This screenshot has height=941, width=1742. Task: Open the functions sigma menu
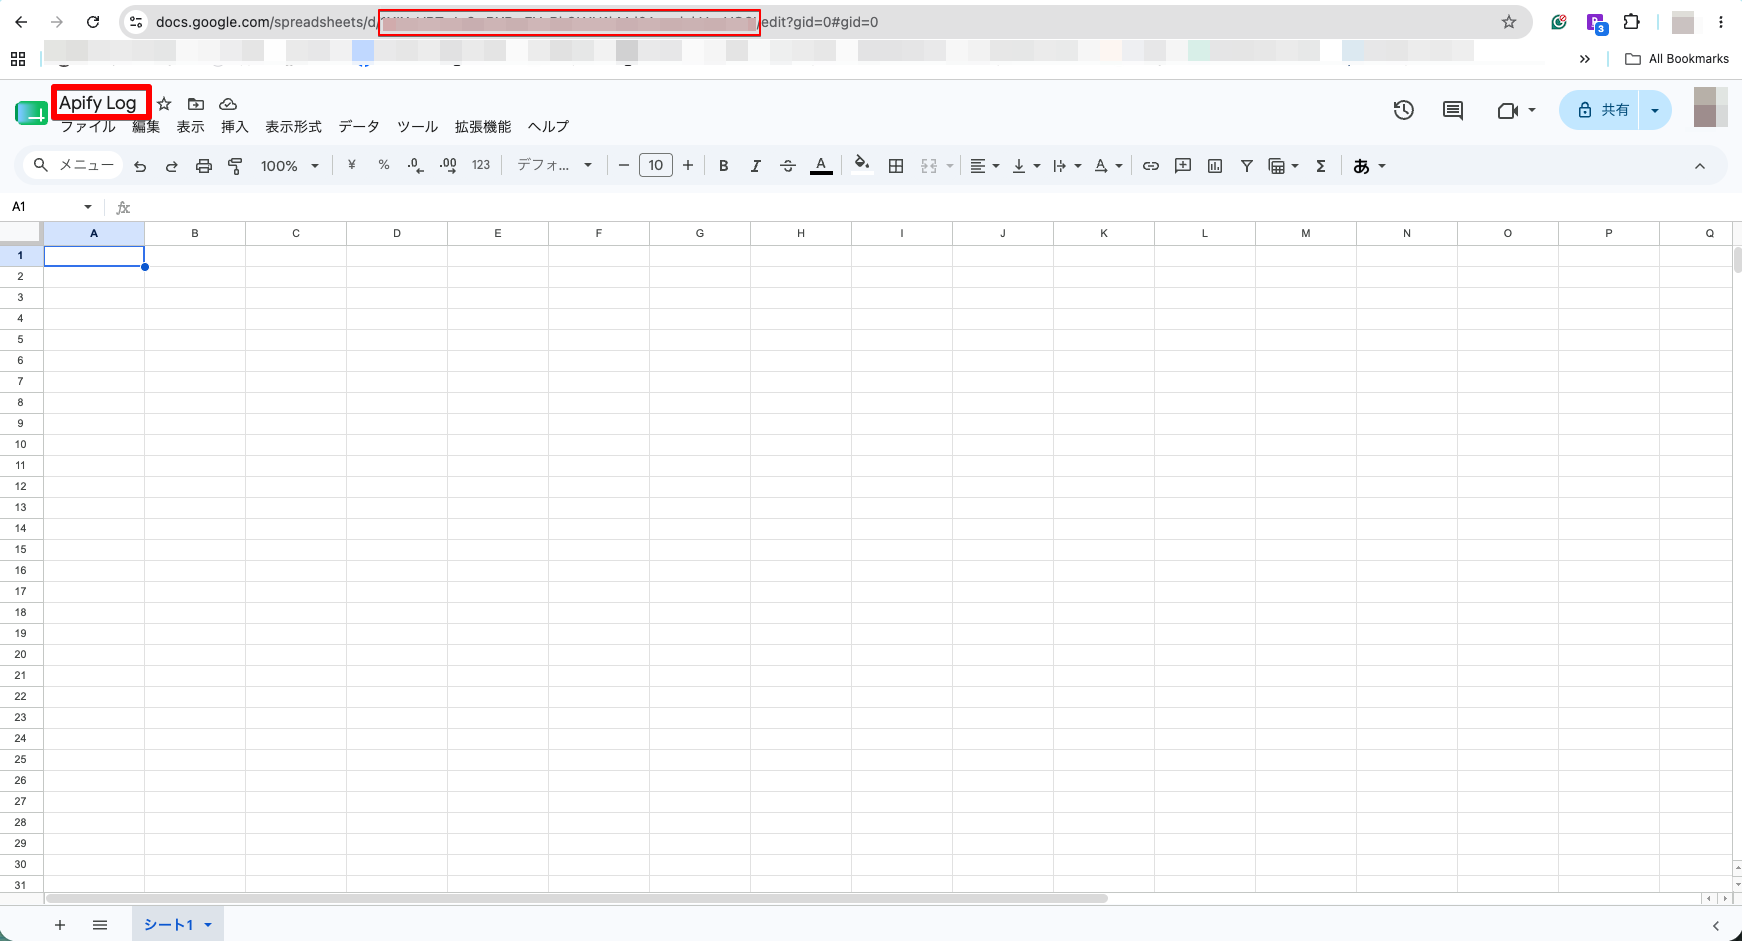point(1321,166)
